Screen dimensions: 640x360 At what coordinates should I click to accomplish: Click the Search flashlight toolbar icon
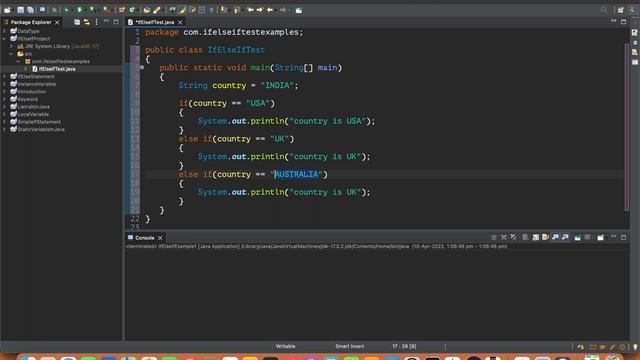pyautogui.click(x=157, y=10)
